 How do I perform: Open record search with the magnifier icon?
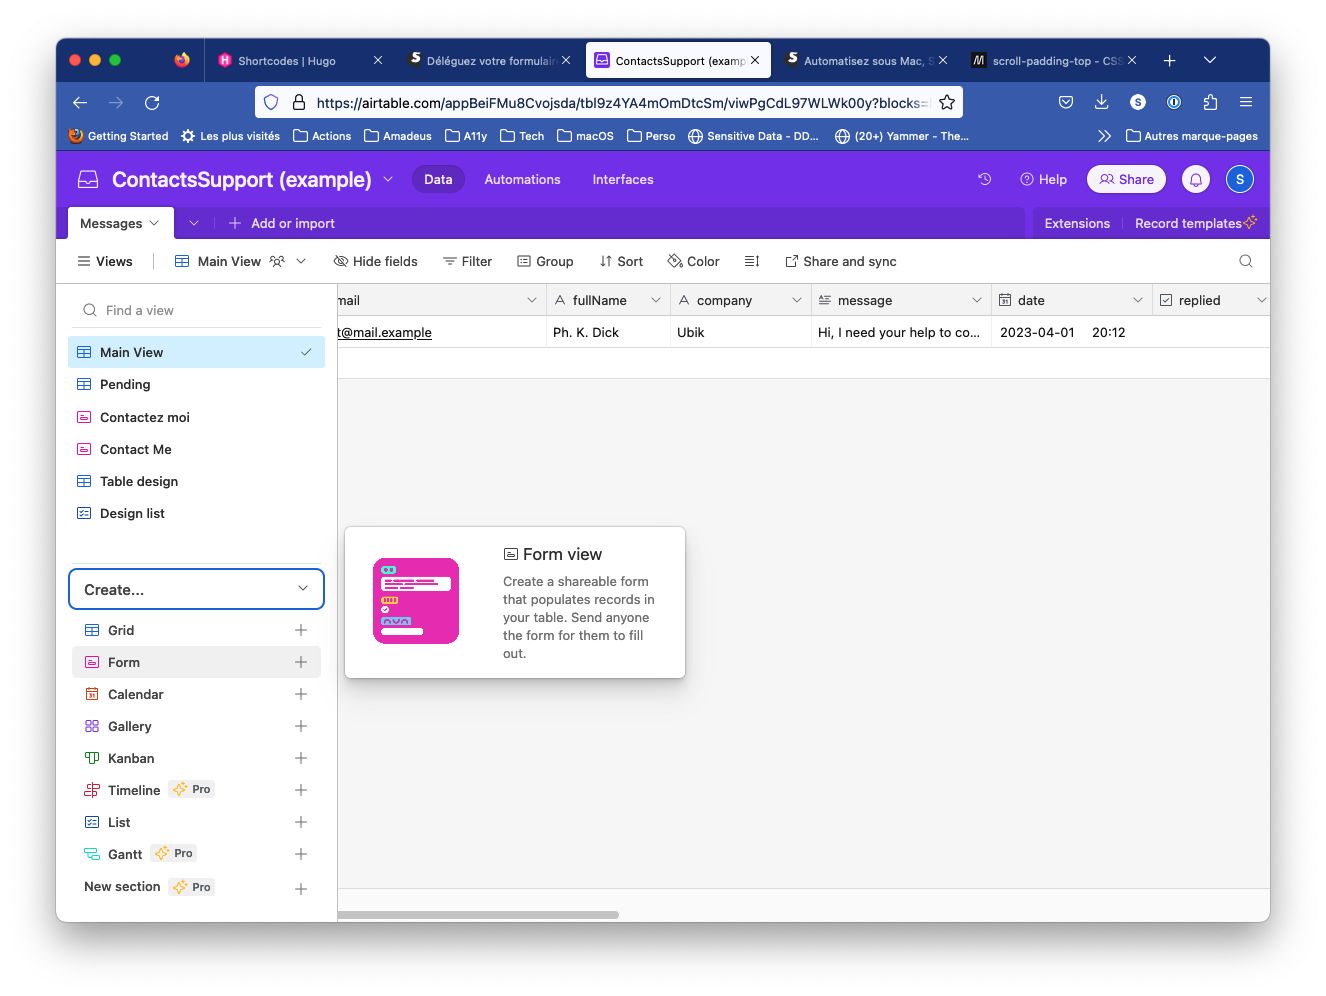point(1245,261)
